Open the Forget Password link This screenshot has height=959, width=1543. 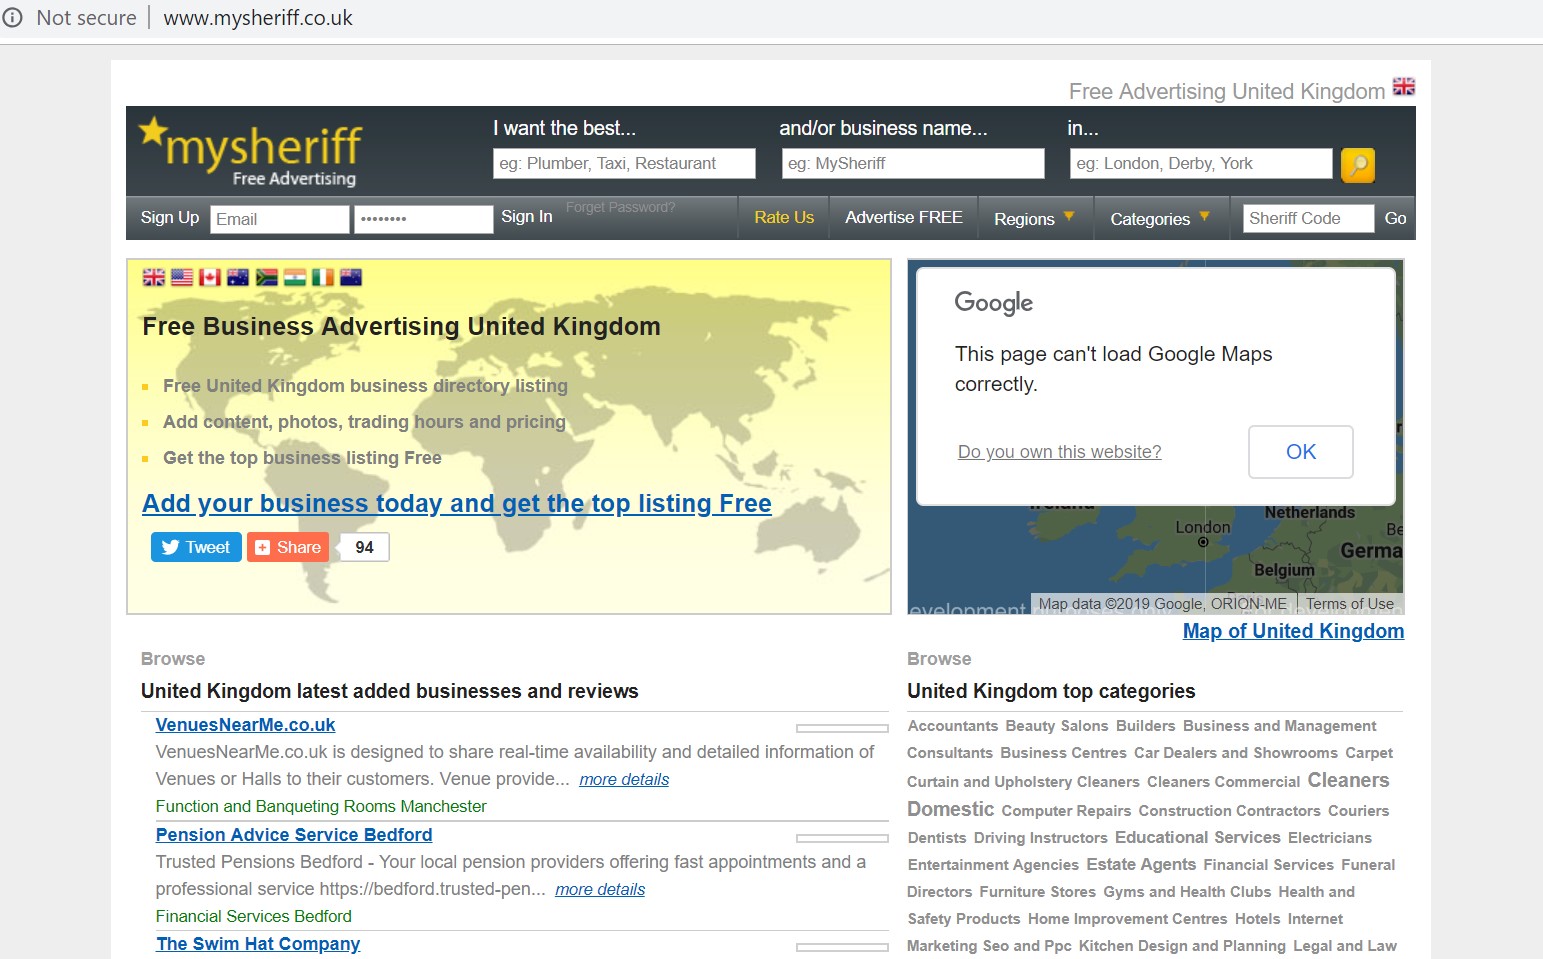(621, 207)
